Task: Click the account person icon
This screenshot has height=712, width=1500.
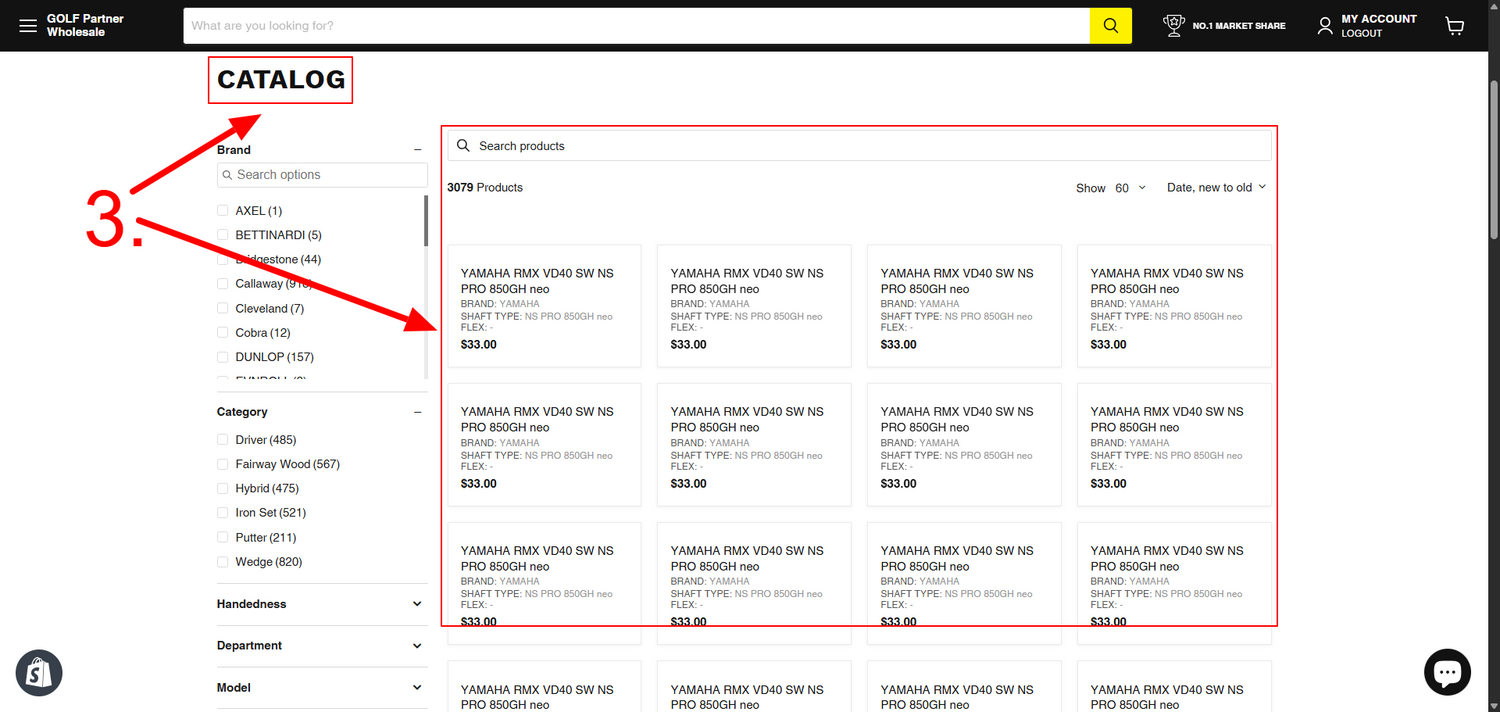Action: [x=1325, y=26]
